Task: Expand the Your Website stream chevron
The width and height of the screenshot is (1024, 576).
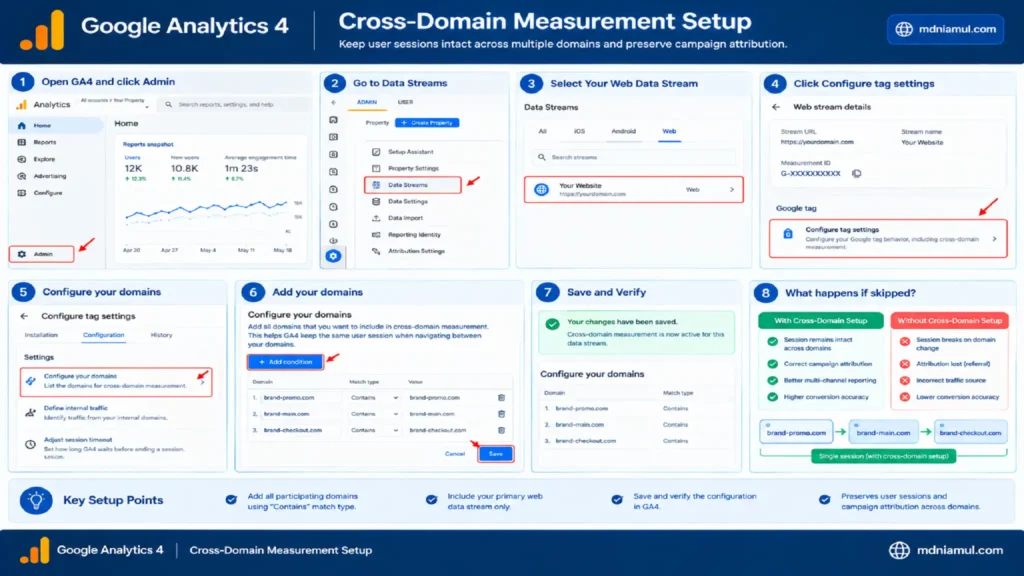Action: [x=732, y=190]
